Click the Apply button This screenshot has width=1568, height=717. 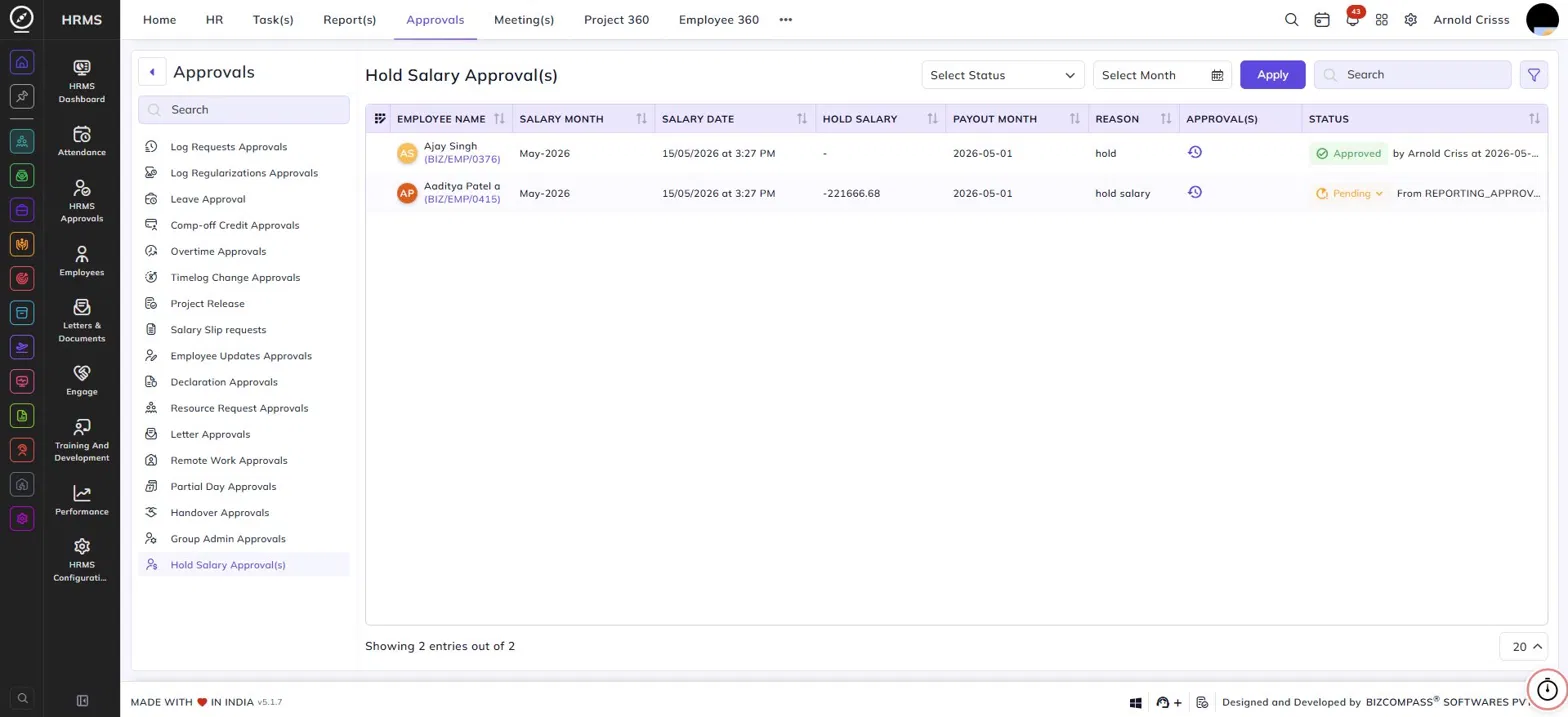tap(1272, 75)
